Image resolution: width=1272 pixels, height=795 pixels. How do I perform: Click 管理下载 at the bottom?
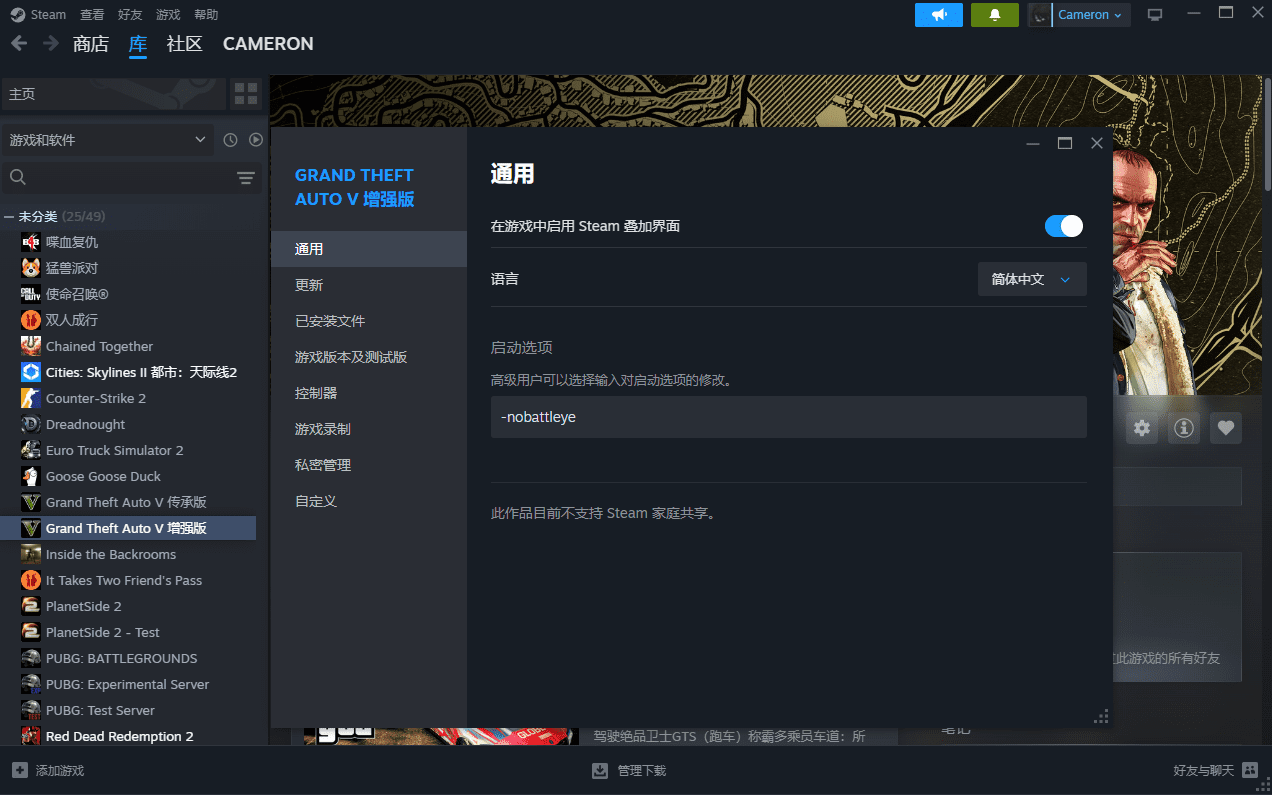pyautogui.click(x=642, y=771)
